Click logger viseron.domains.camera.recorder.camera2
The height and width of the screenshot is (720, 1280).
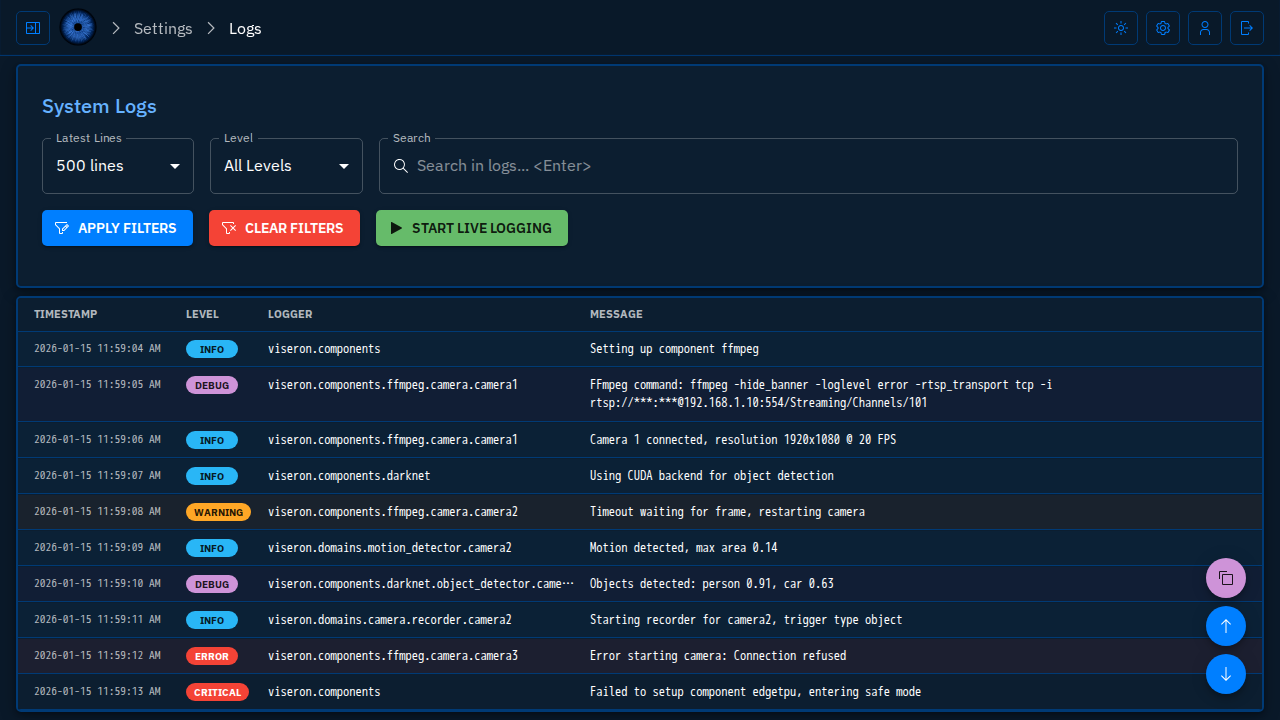[x=390, y=620]
